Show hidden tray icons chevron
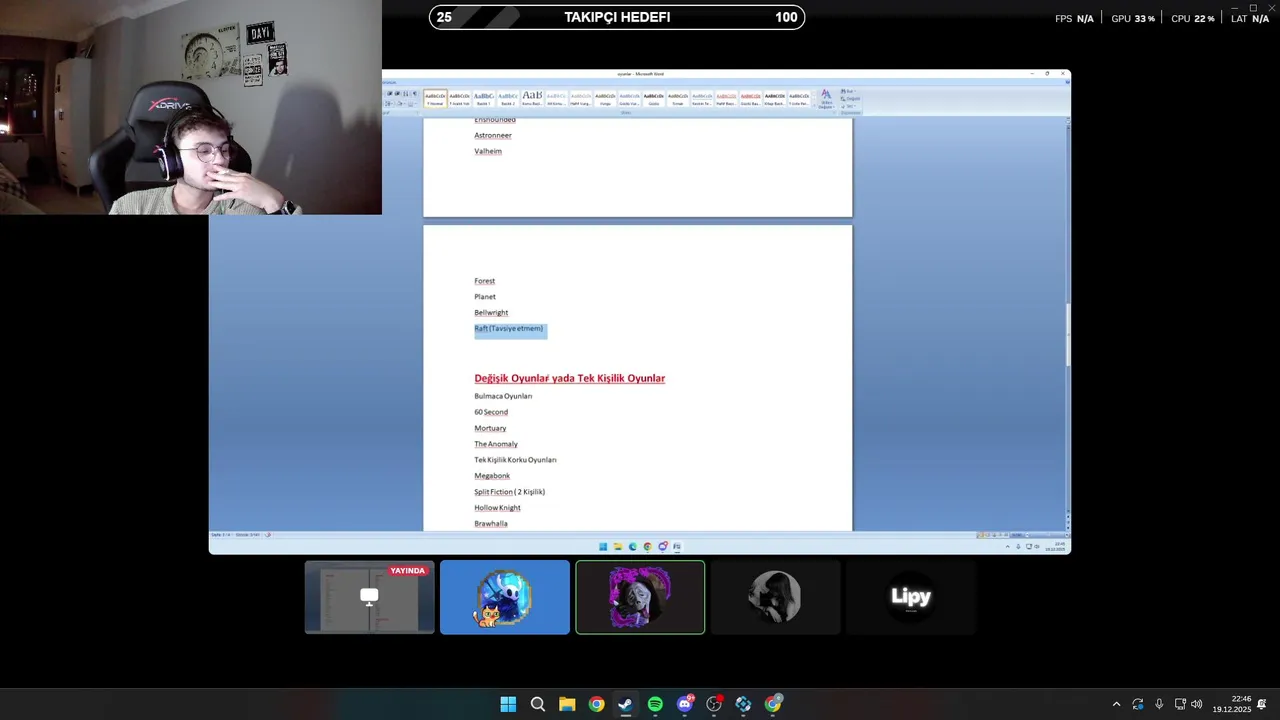 point(1116,704)
